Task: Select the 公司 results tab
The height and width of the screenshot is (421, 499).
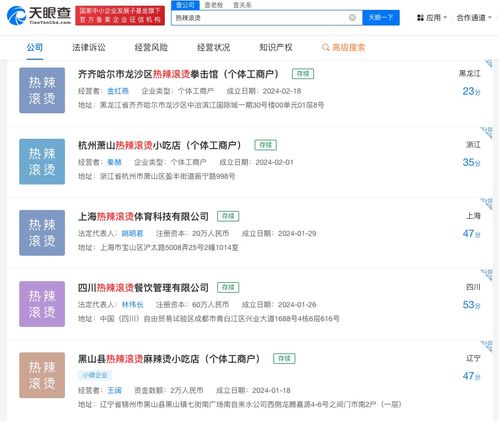Action: [x=35, y=47]
